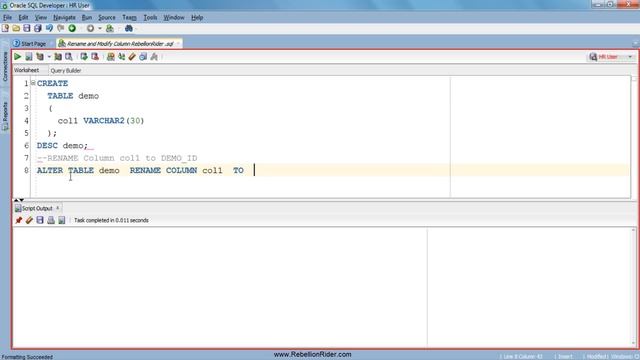Click the binoculars Find icon
Screen dimensions: 640x360
(x=129, y=28)
